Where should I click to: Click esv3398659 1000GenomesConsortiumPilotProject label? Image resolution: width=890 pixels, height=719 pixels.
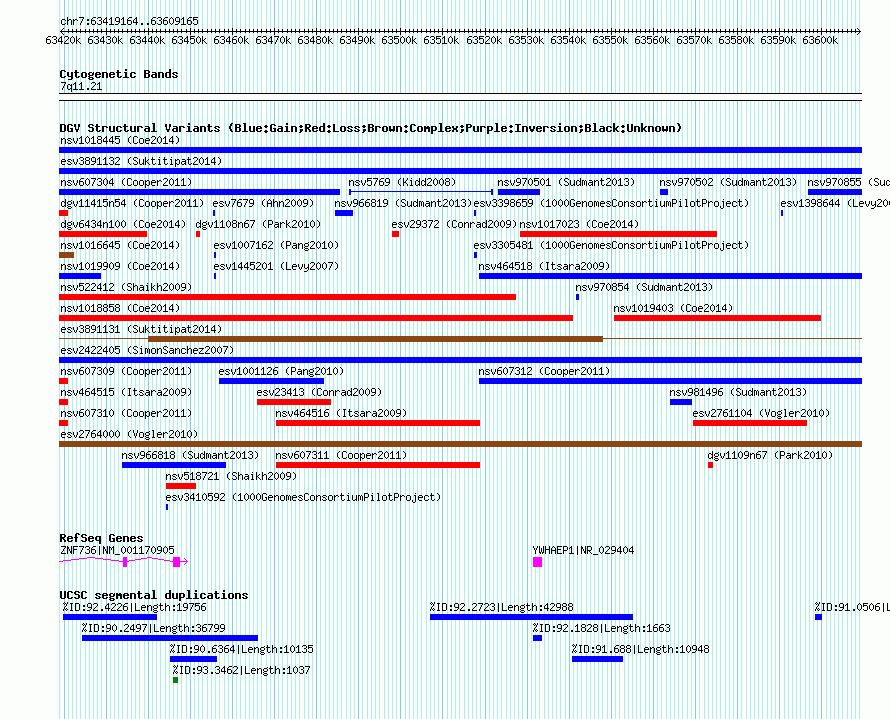click(x=611, y=203)
